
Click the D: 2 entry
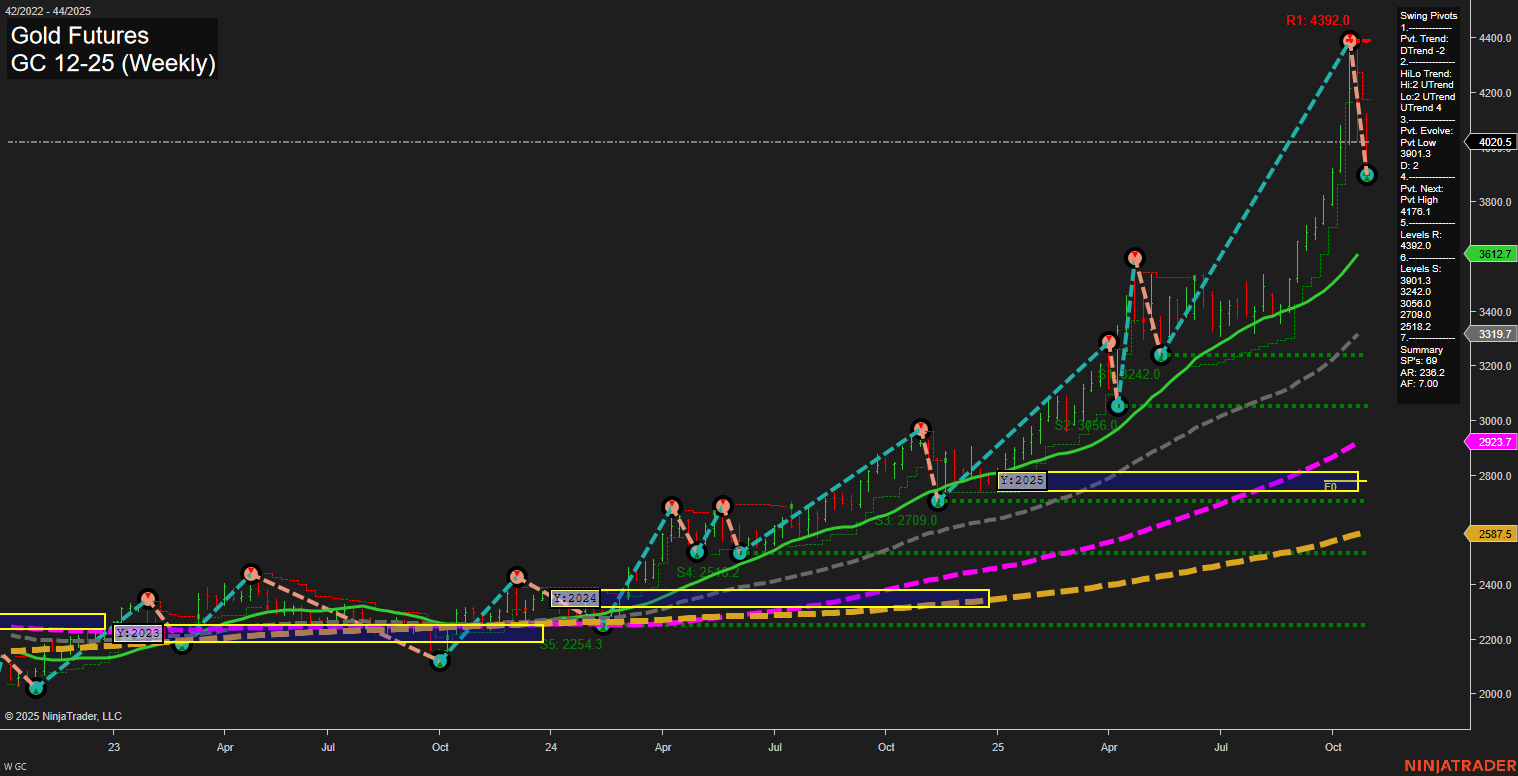(1410, 165)
